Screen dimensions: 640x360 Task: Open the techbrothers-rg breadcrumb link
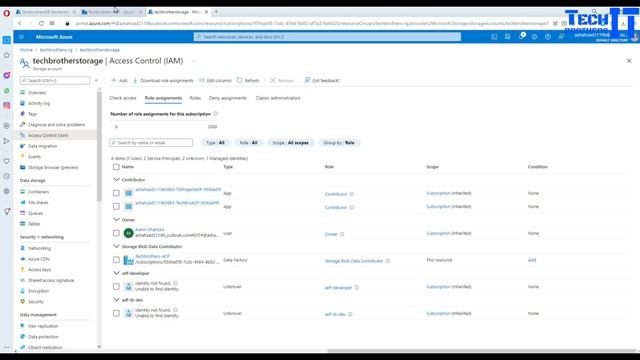(56, 50)
